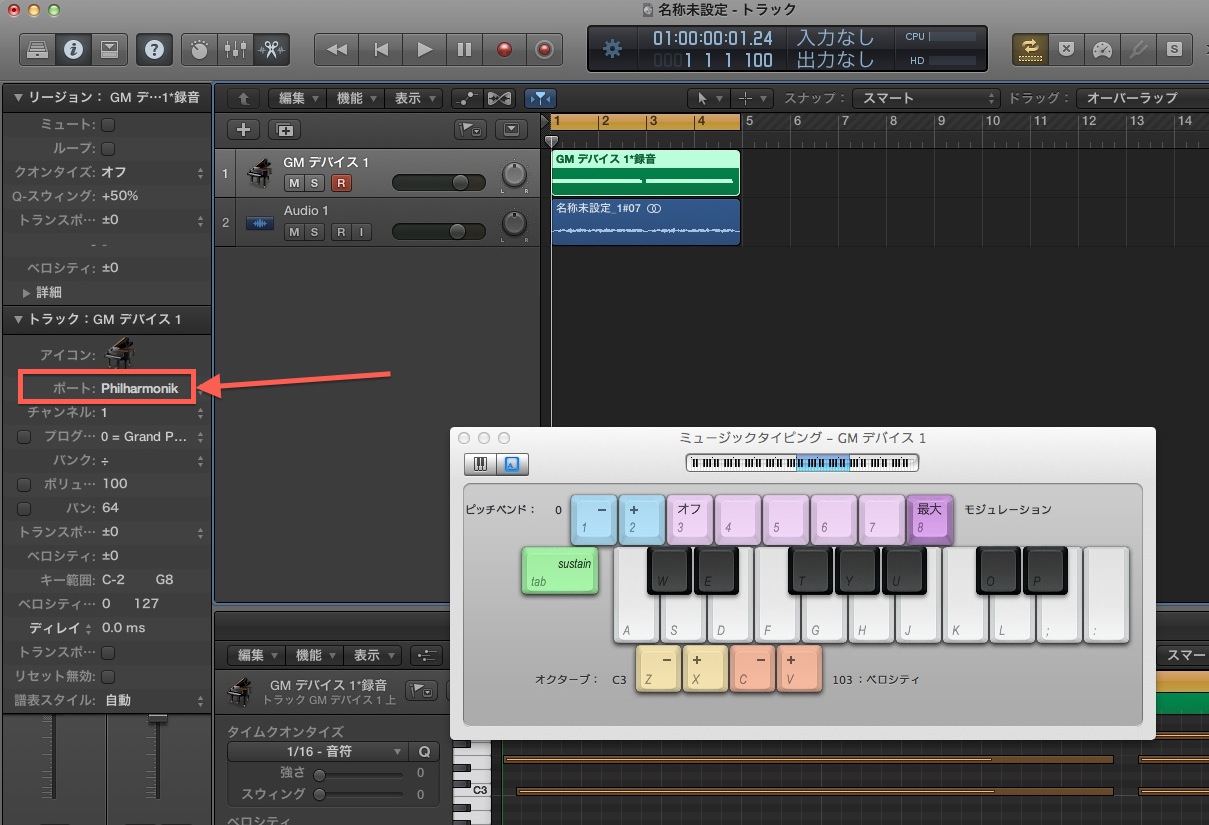The width and height of the screenshot is (1209, 825).
Task: Open ドラッグ オーバーラップ dropdown
Action: click(1141, 98)
